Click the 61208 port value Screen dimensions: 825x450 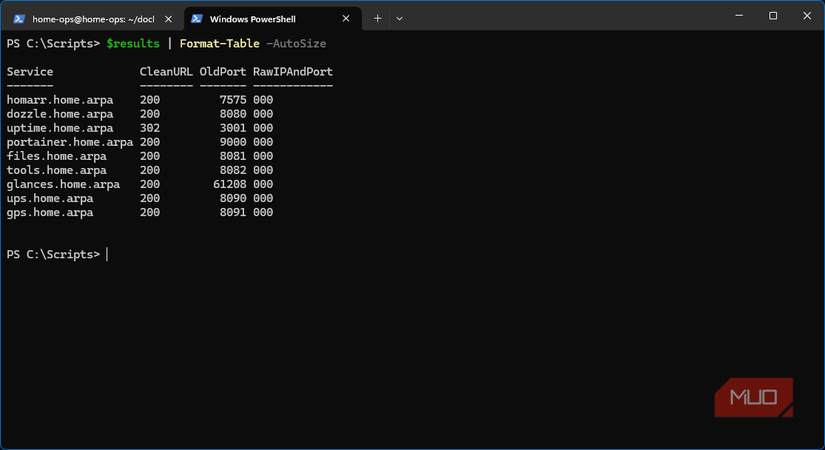pyautogui.click(x=230, y=185)
